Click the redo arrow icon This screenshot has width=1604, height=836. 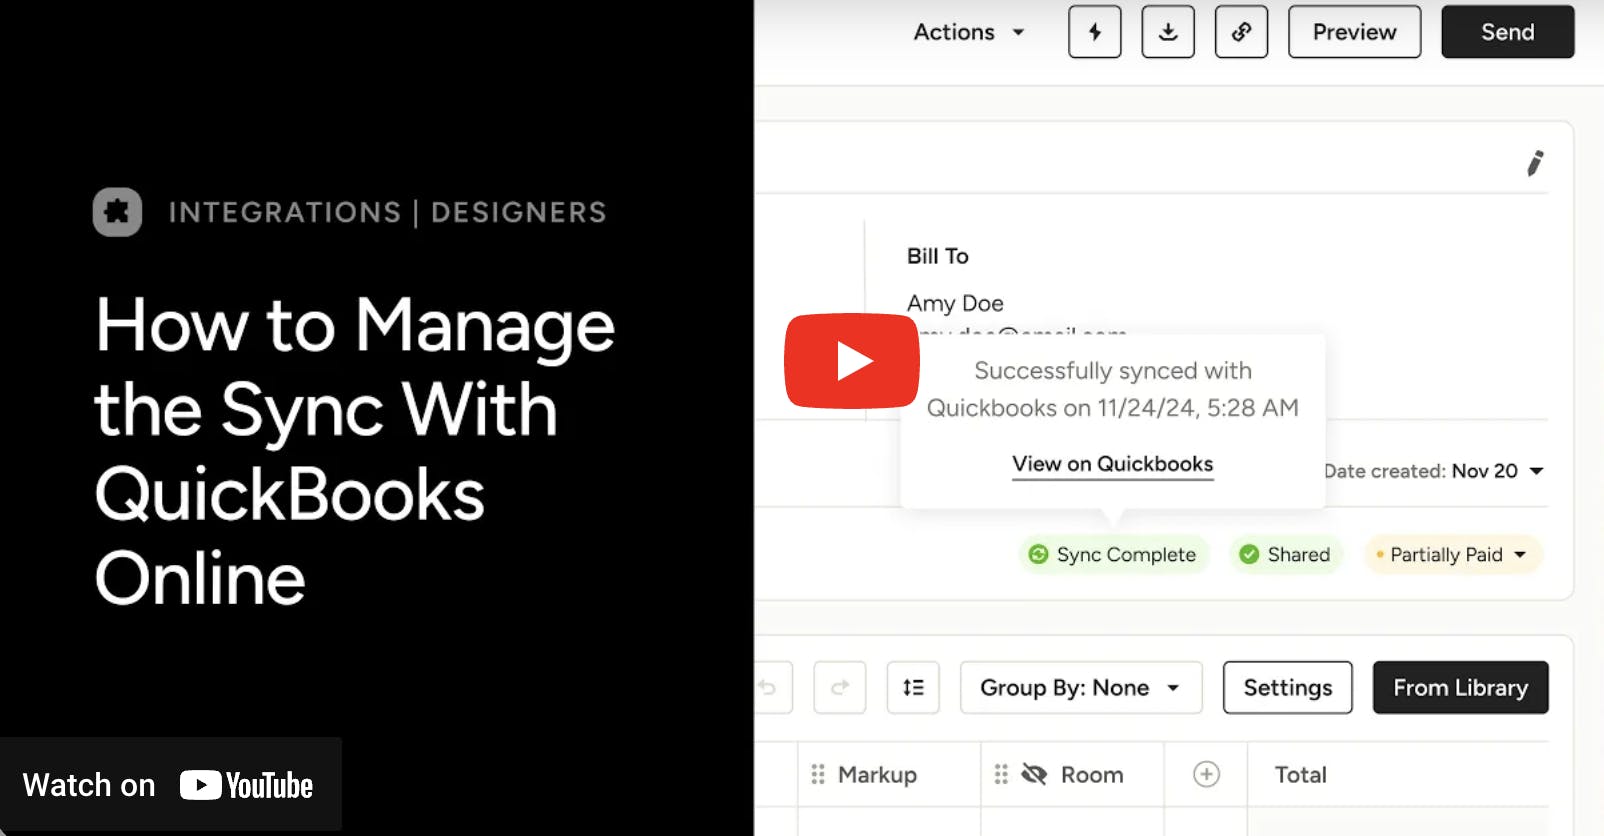tap(840, 687)
